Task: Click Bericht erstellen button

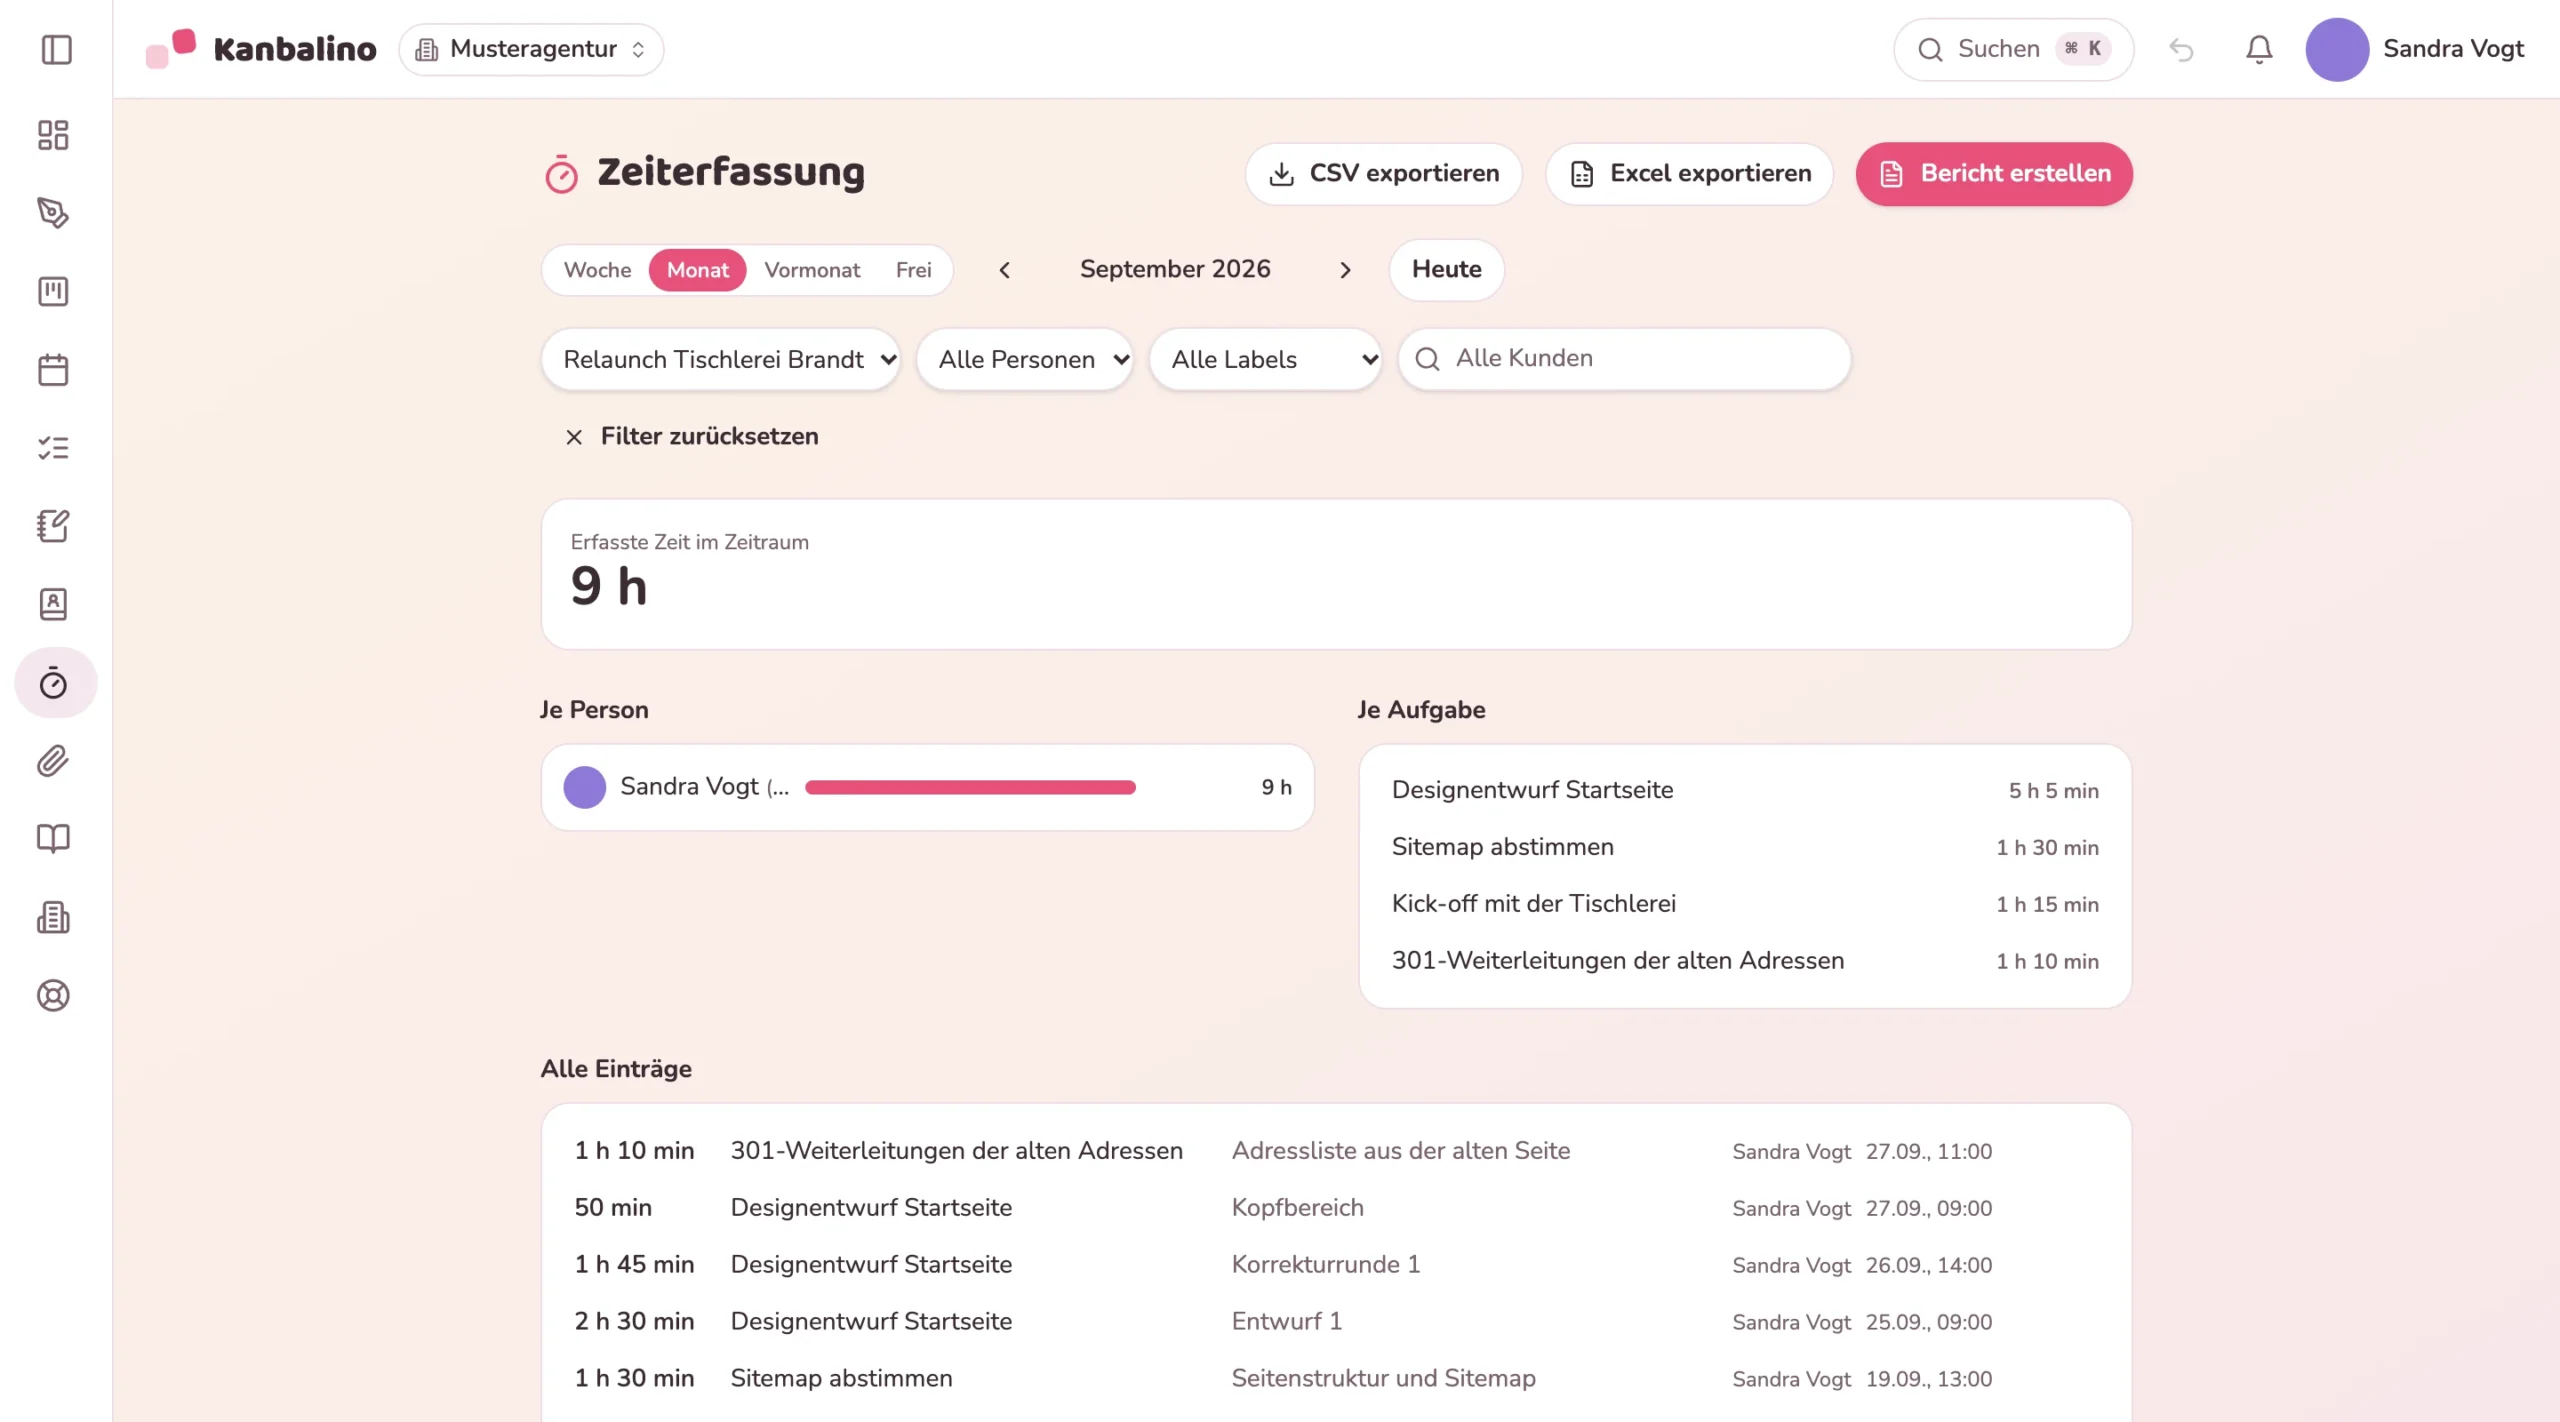Action: coord(1994,174)
